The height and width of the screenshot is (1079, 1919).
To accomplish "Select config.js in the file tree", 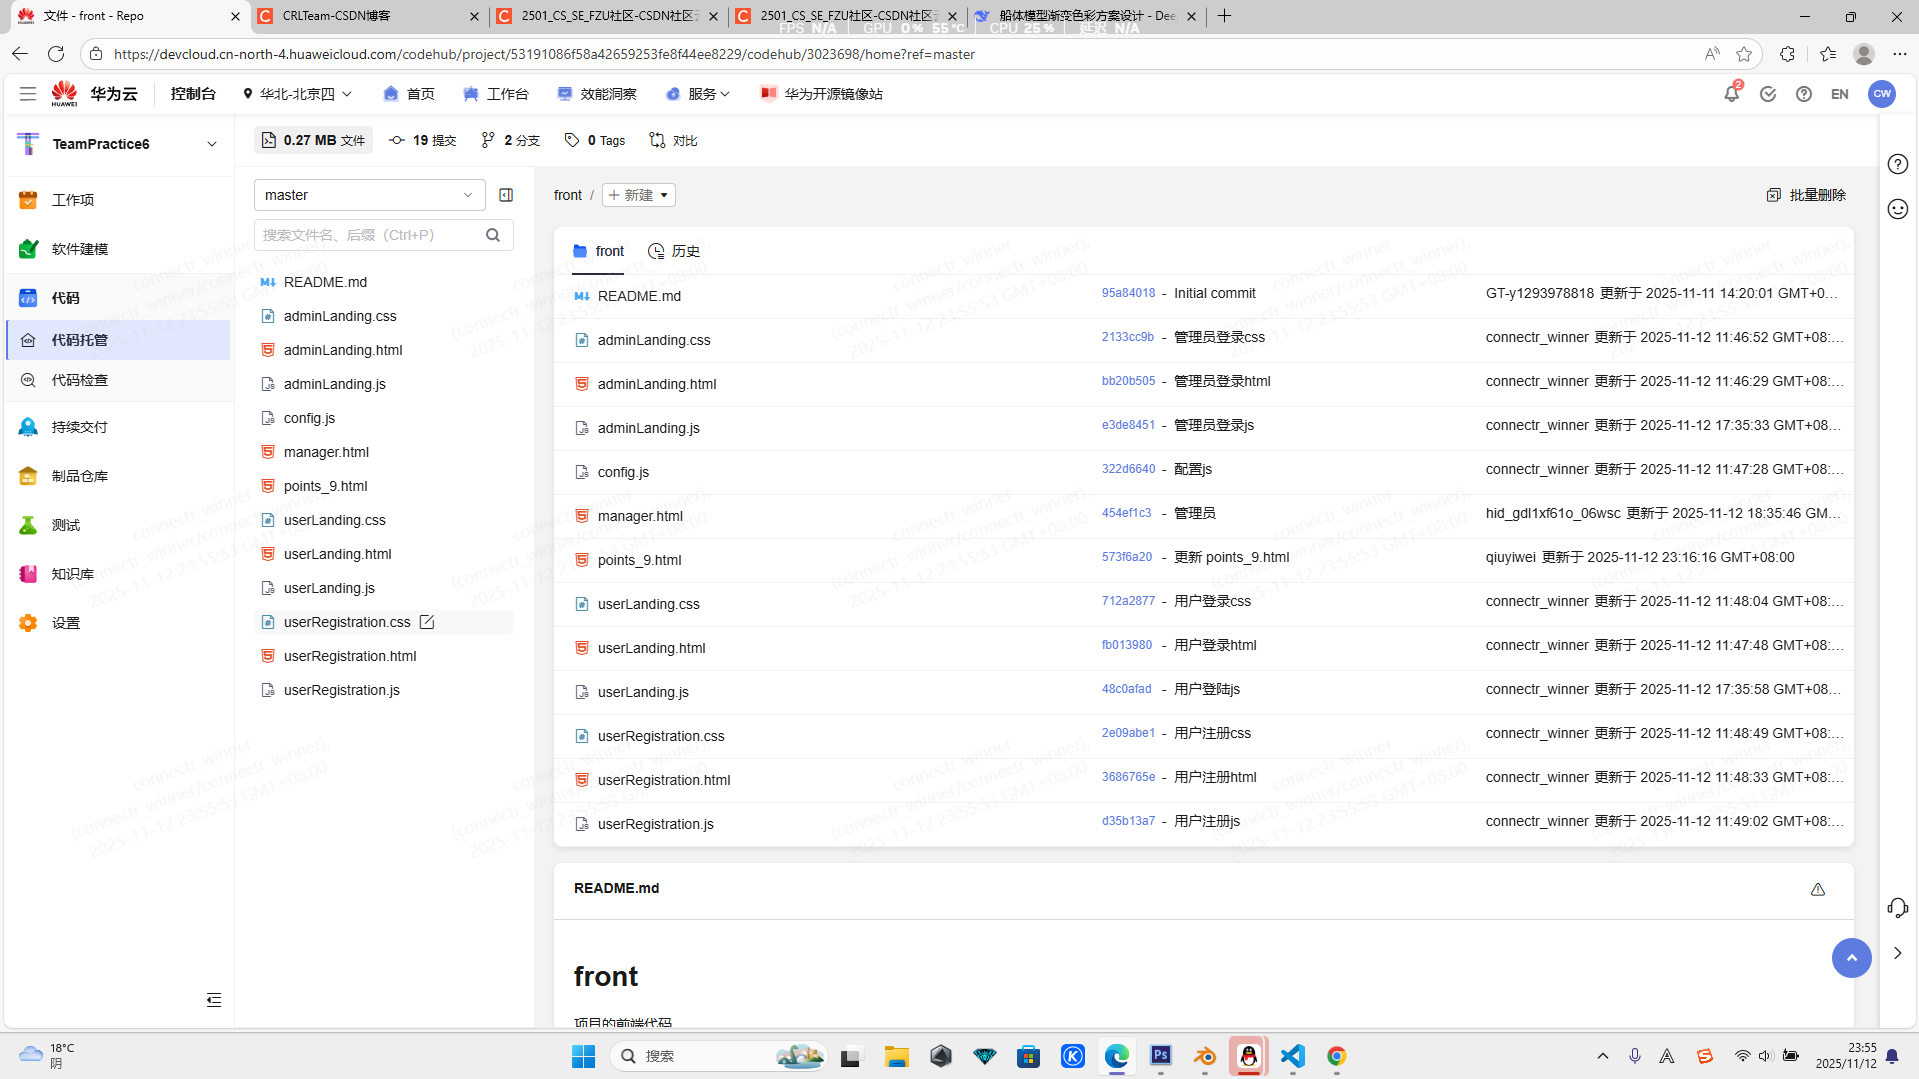I will click(309, 418).
